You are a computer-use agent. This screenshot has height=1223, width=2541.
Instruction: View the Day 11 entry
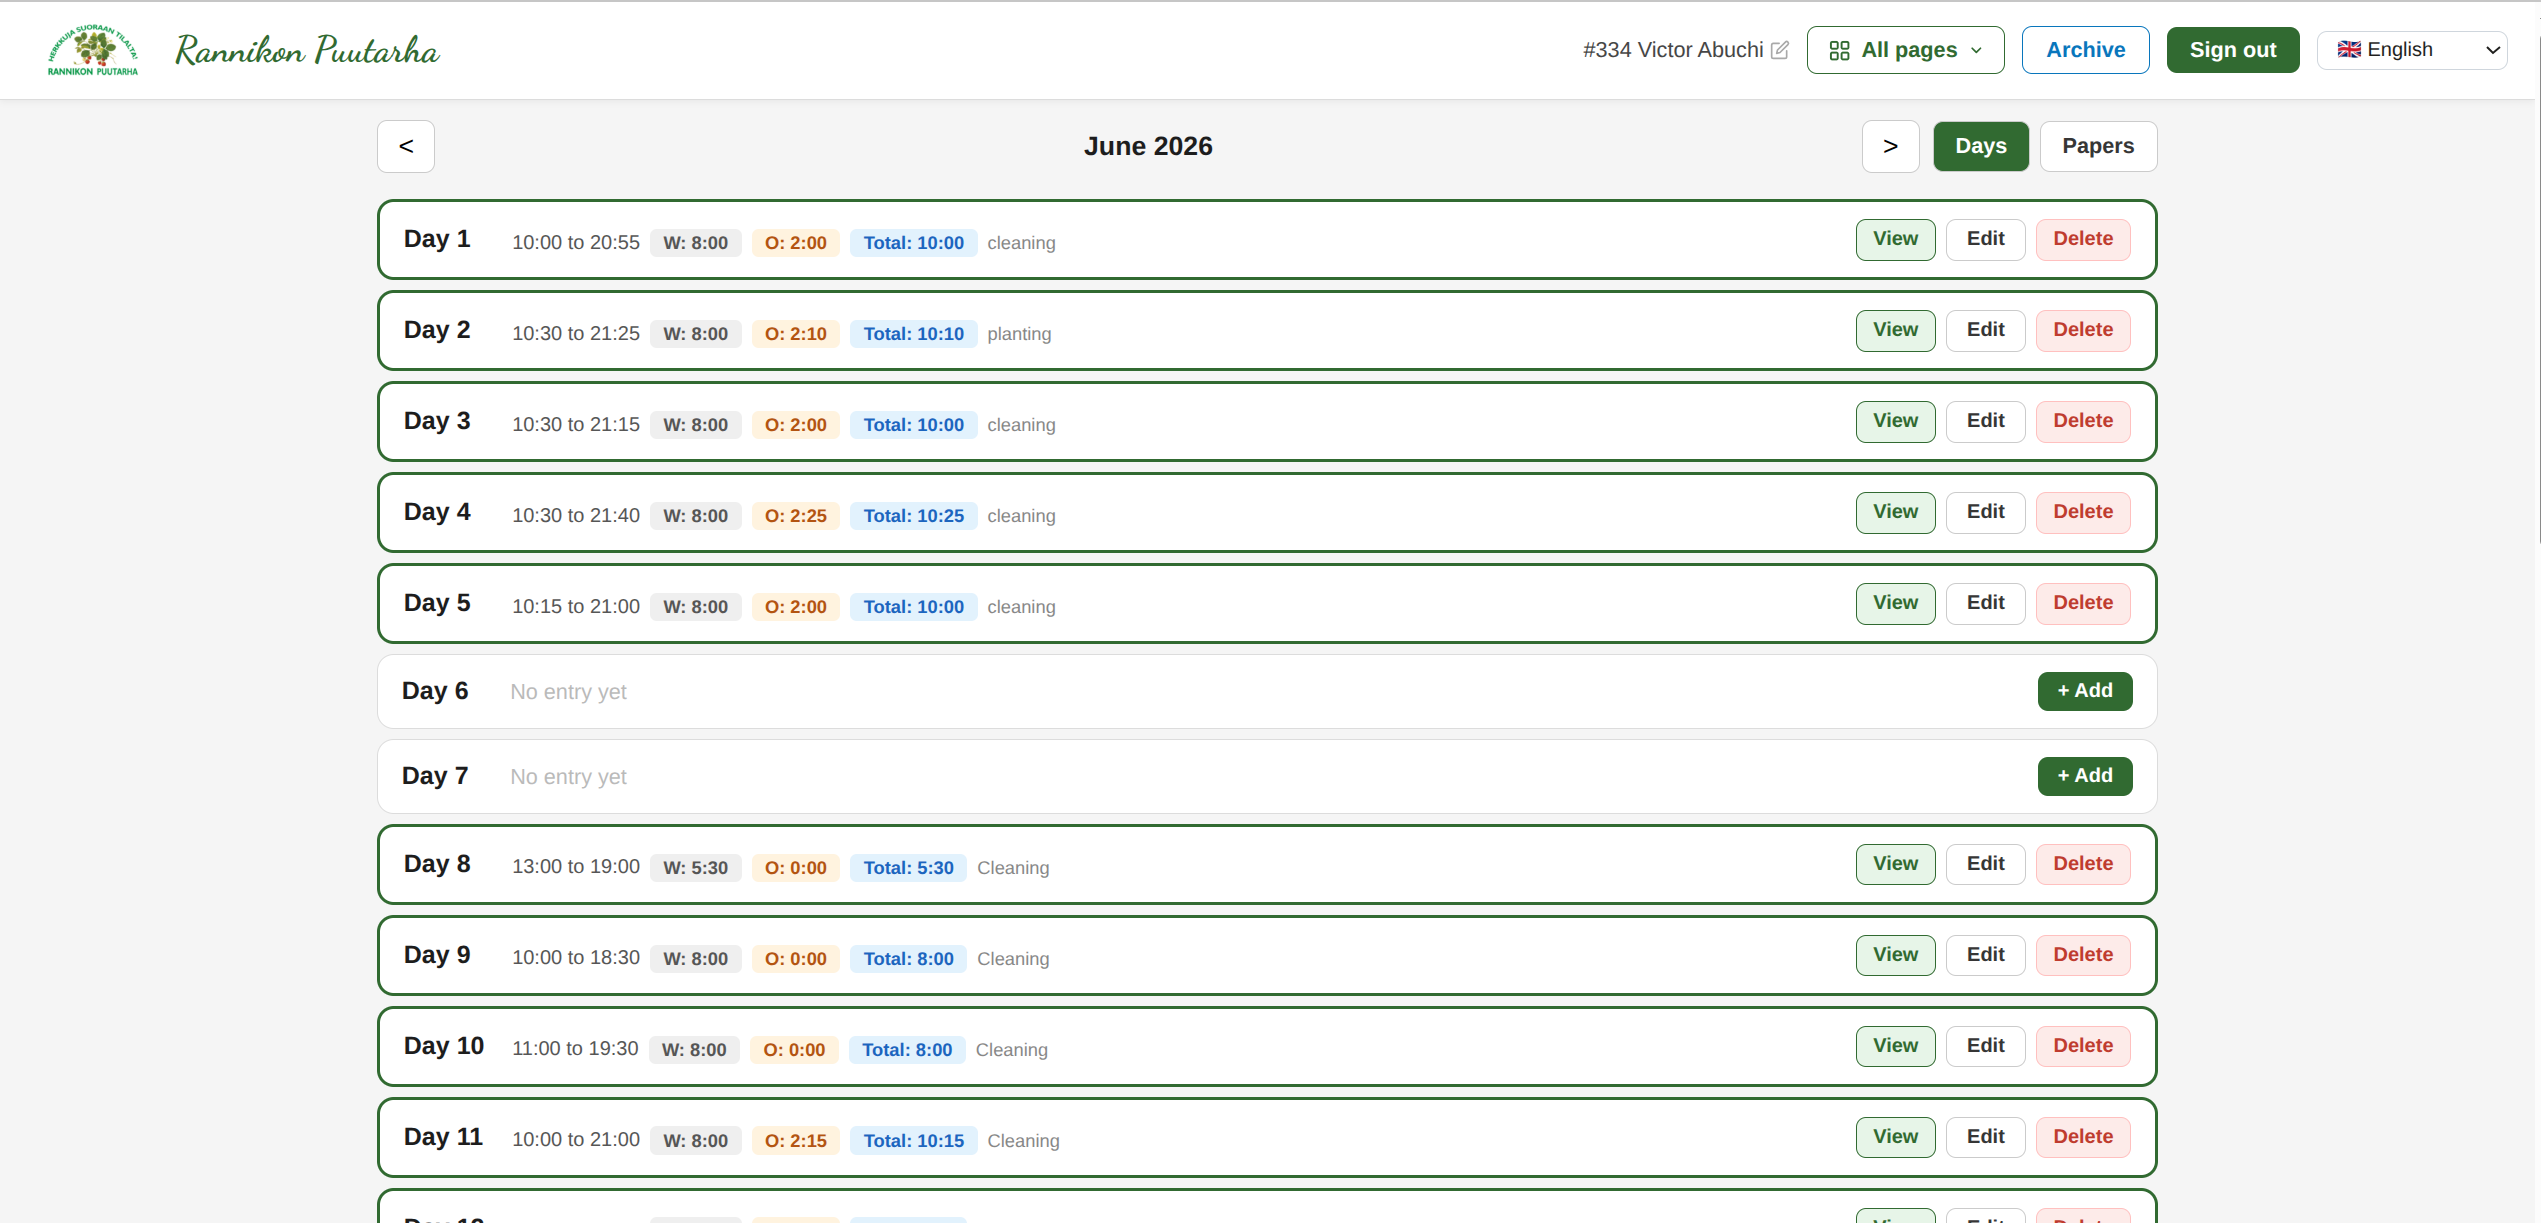click(x=1895, y=1137)
